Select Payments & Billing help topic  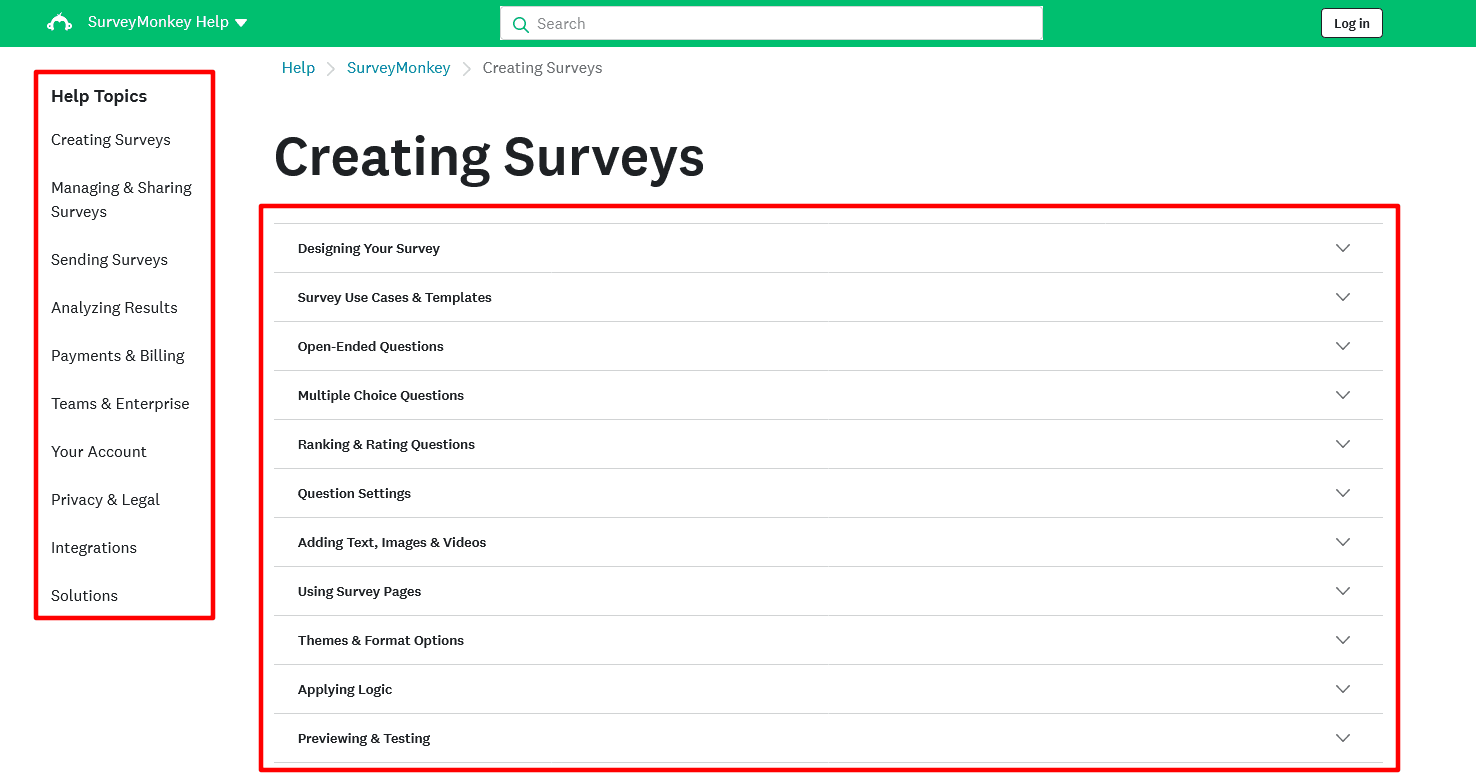[117, 355]
